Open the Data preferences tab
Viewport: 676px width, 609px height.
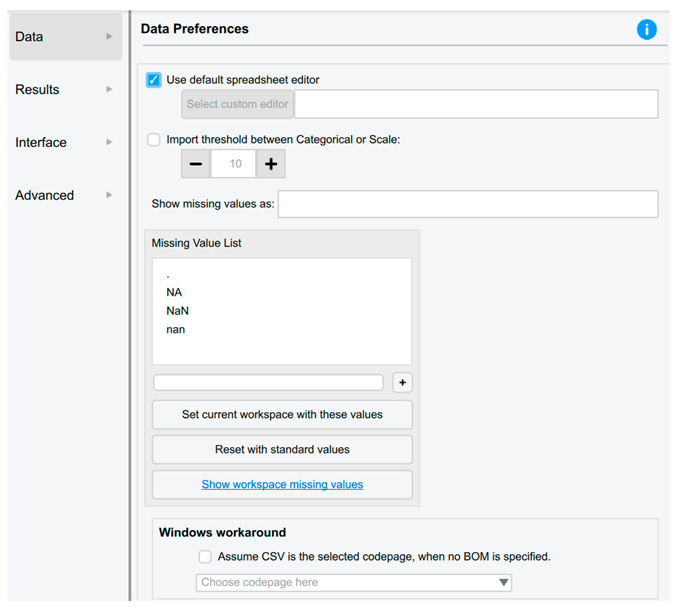(x=64, y=37)
